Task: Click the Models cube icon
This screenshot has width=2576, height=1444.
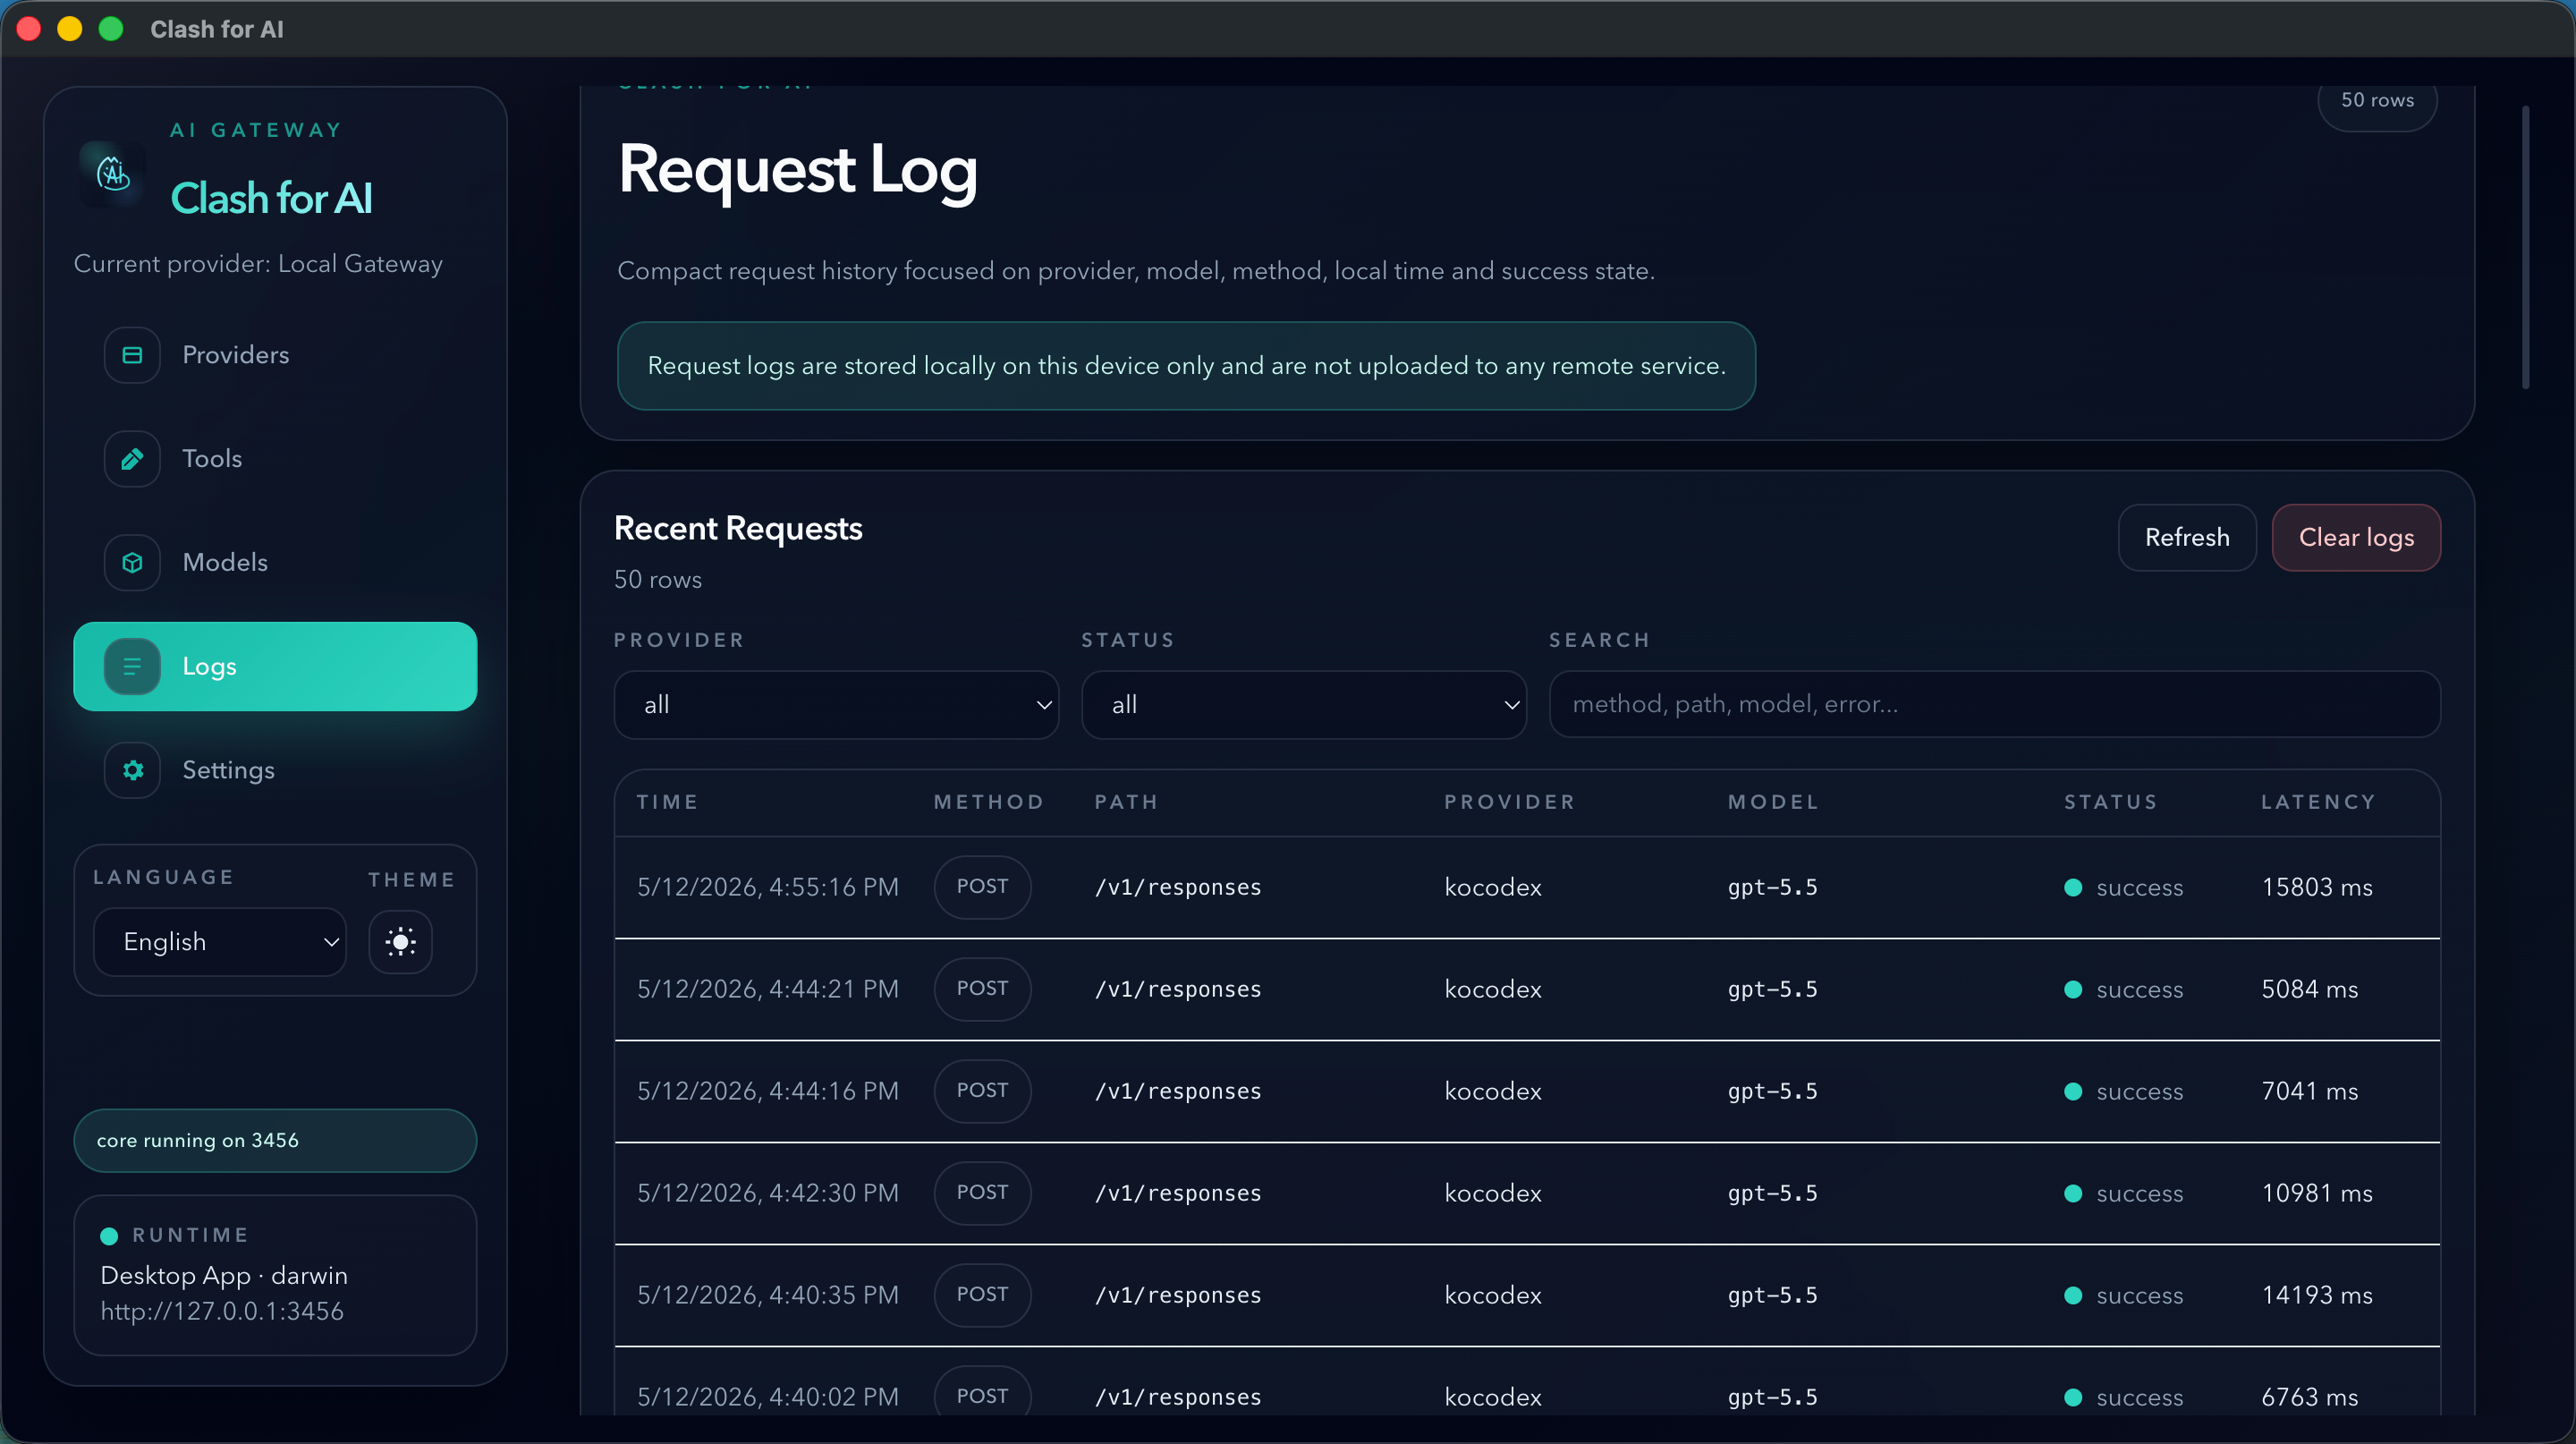Action: (x=132, y=563)
